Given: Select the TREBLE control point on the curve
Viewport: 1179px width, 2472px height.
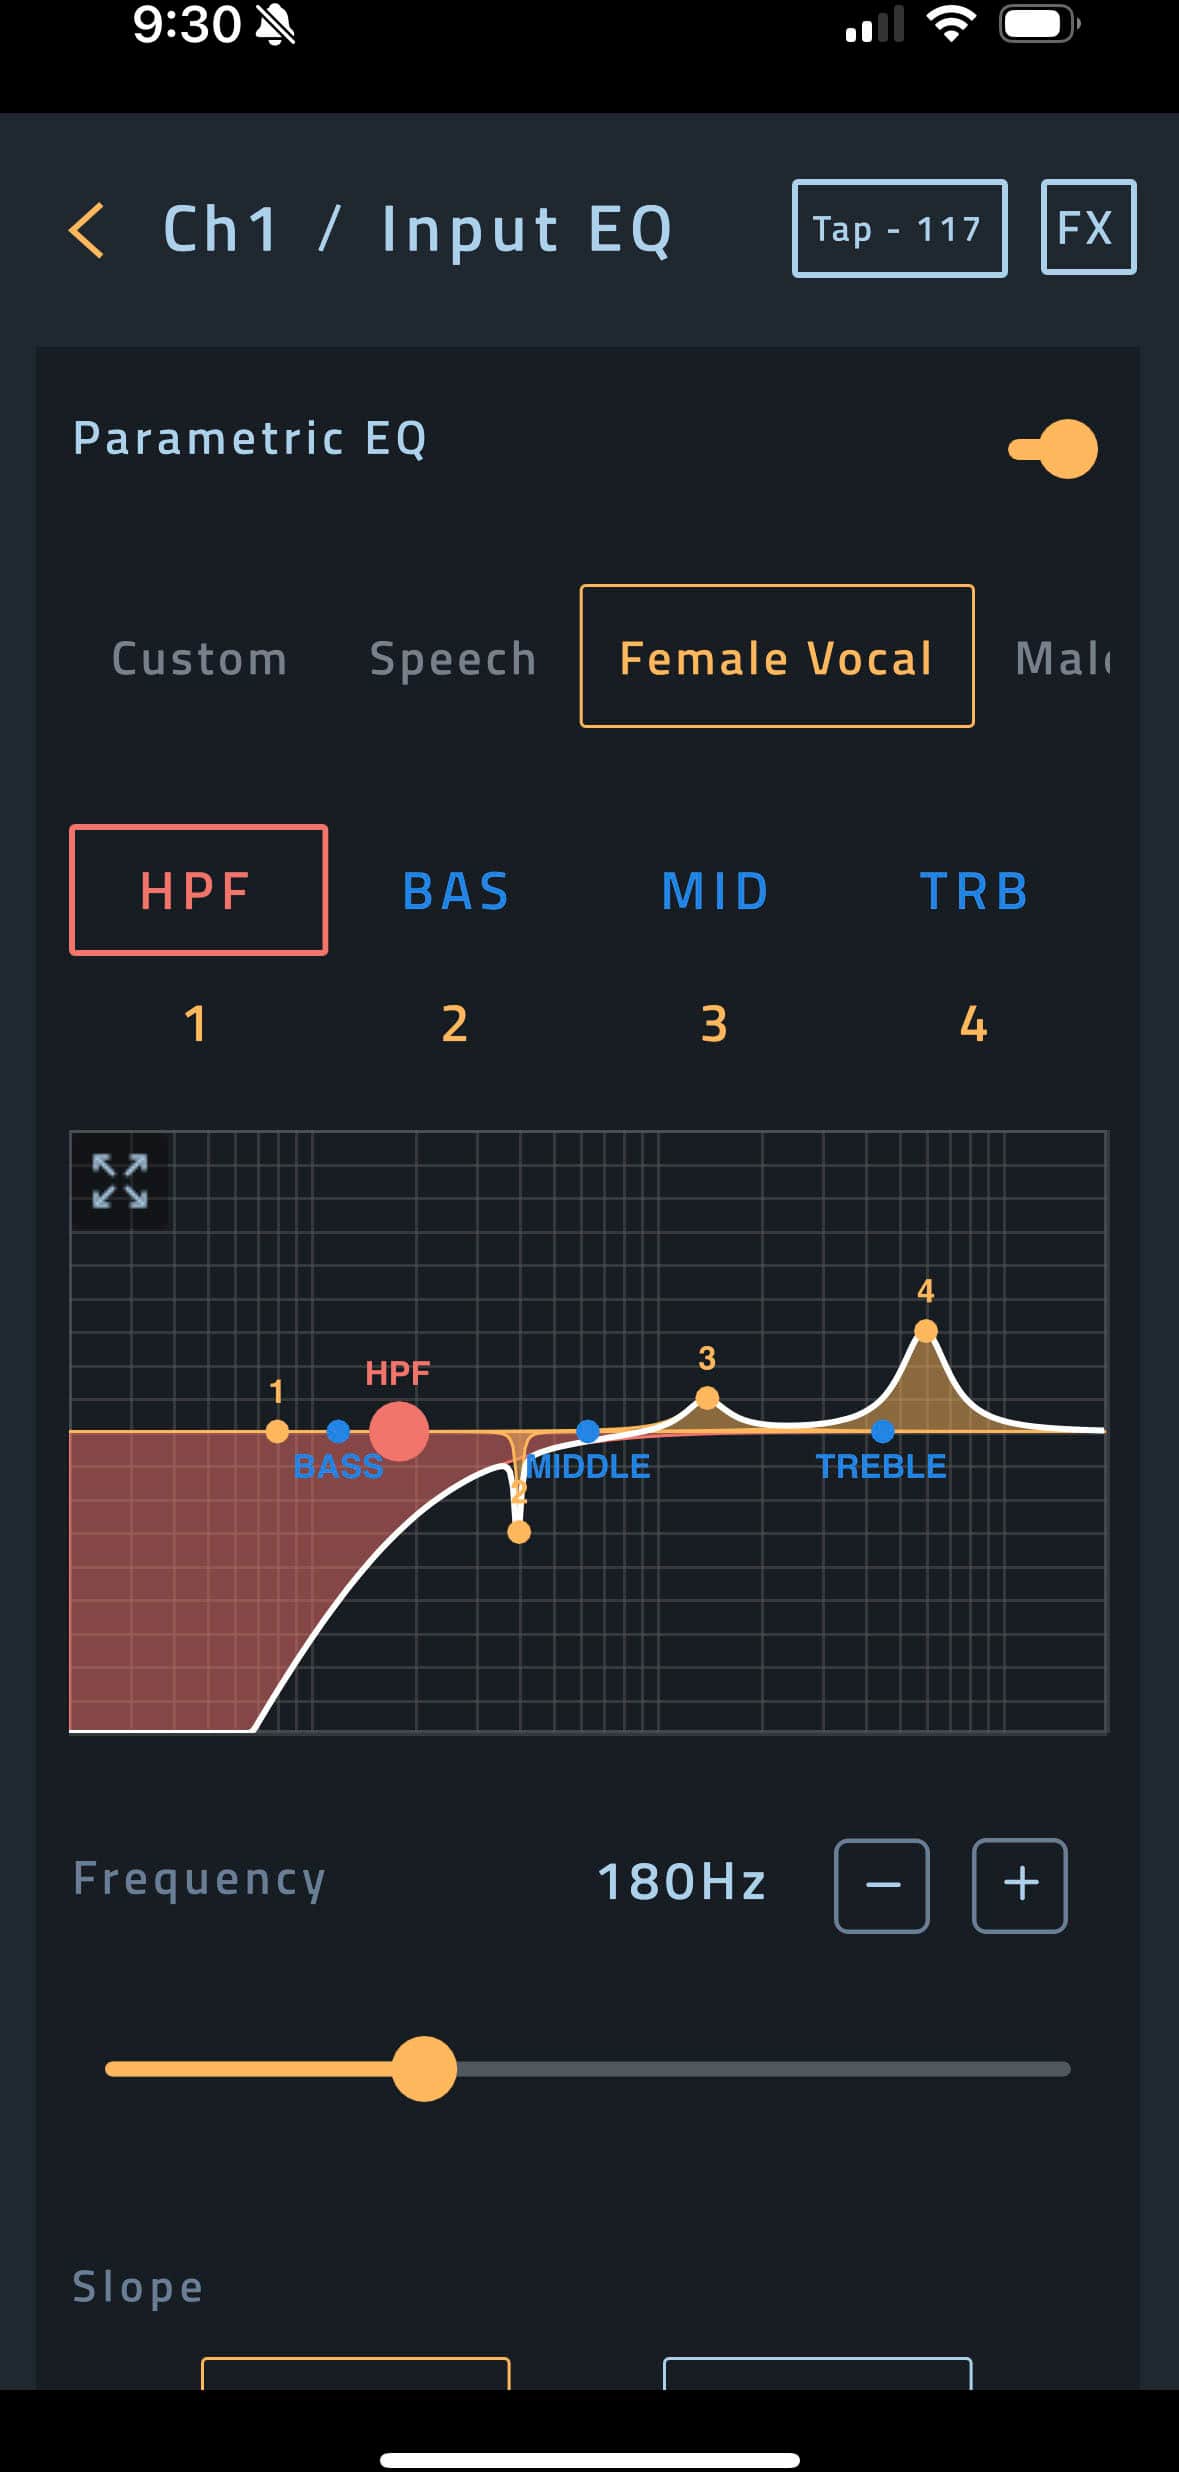Looking at the screenshot, I should pos(884,1430).
